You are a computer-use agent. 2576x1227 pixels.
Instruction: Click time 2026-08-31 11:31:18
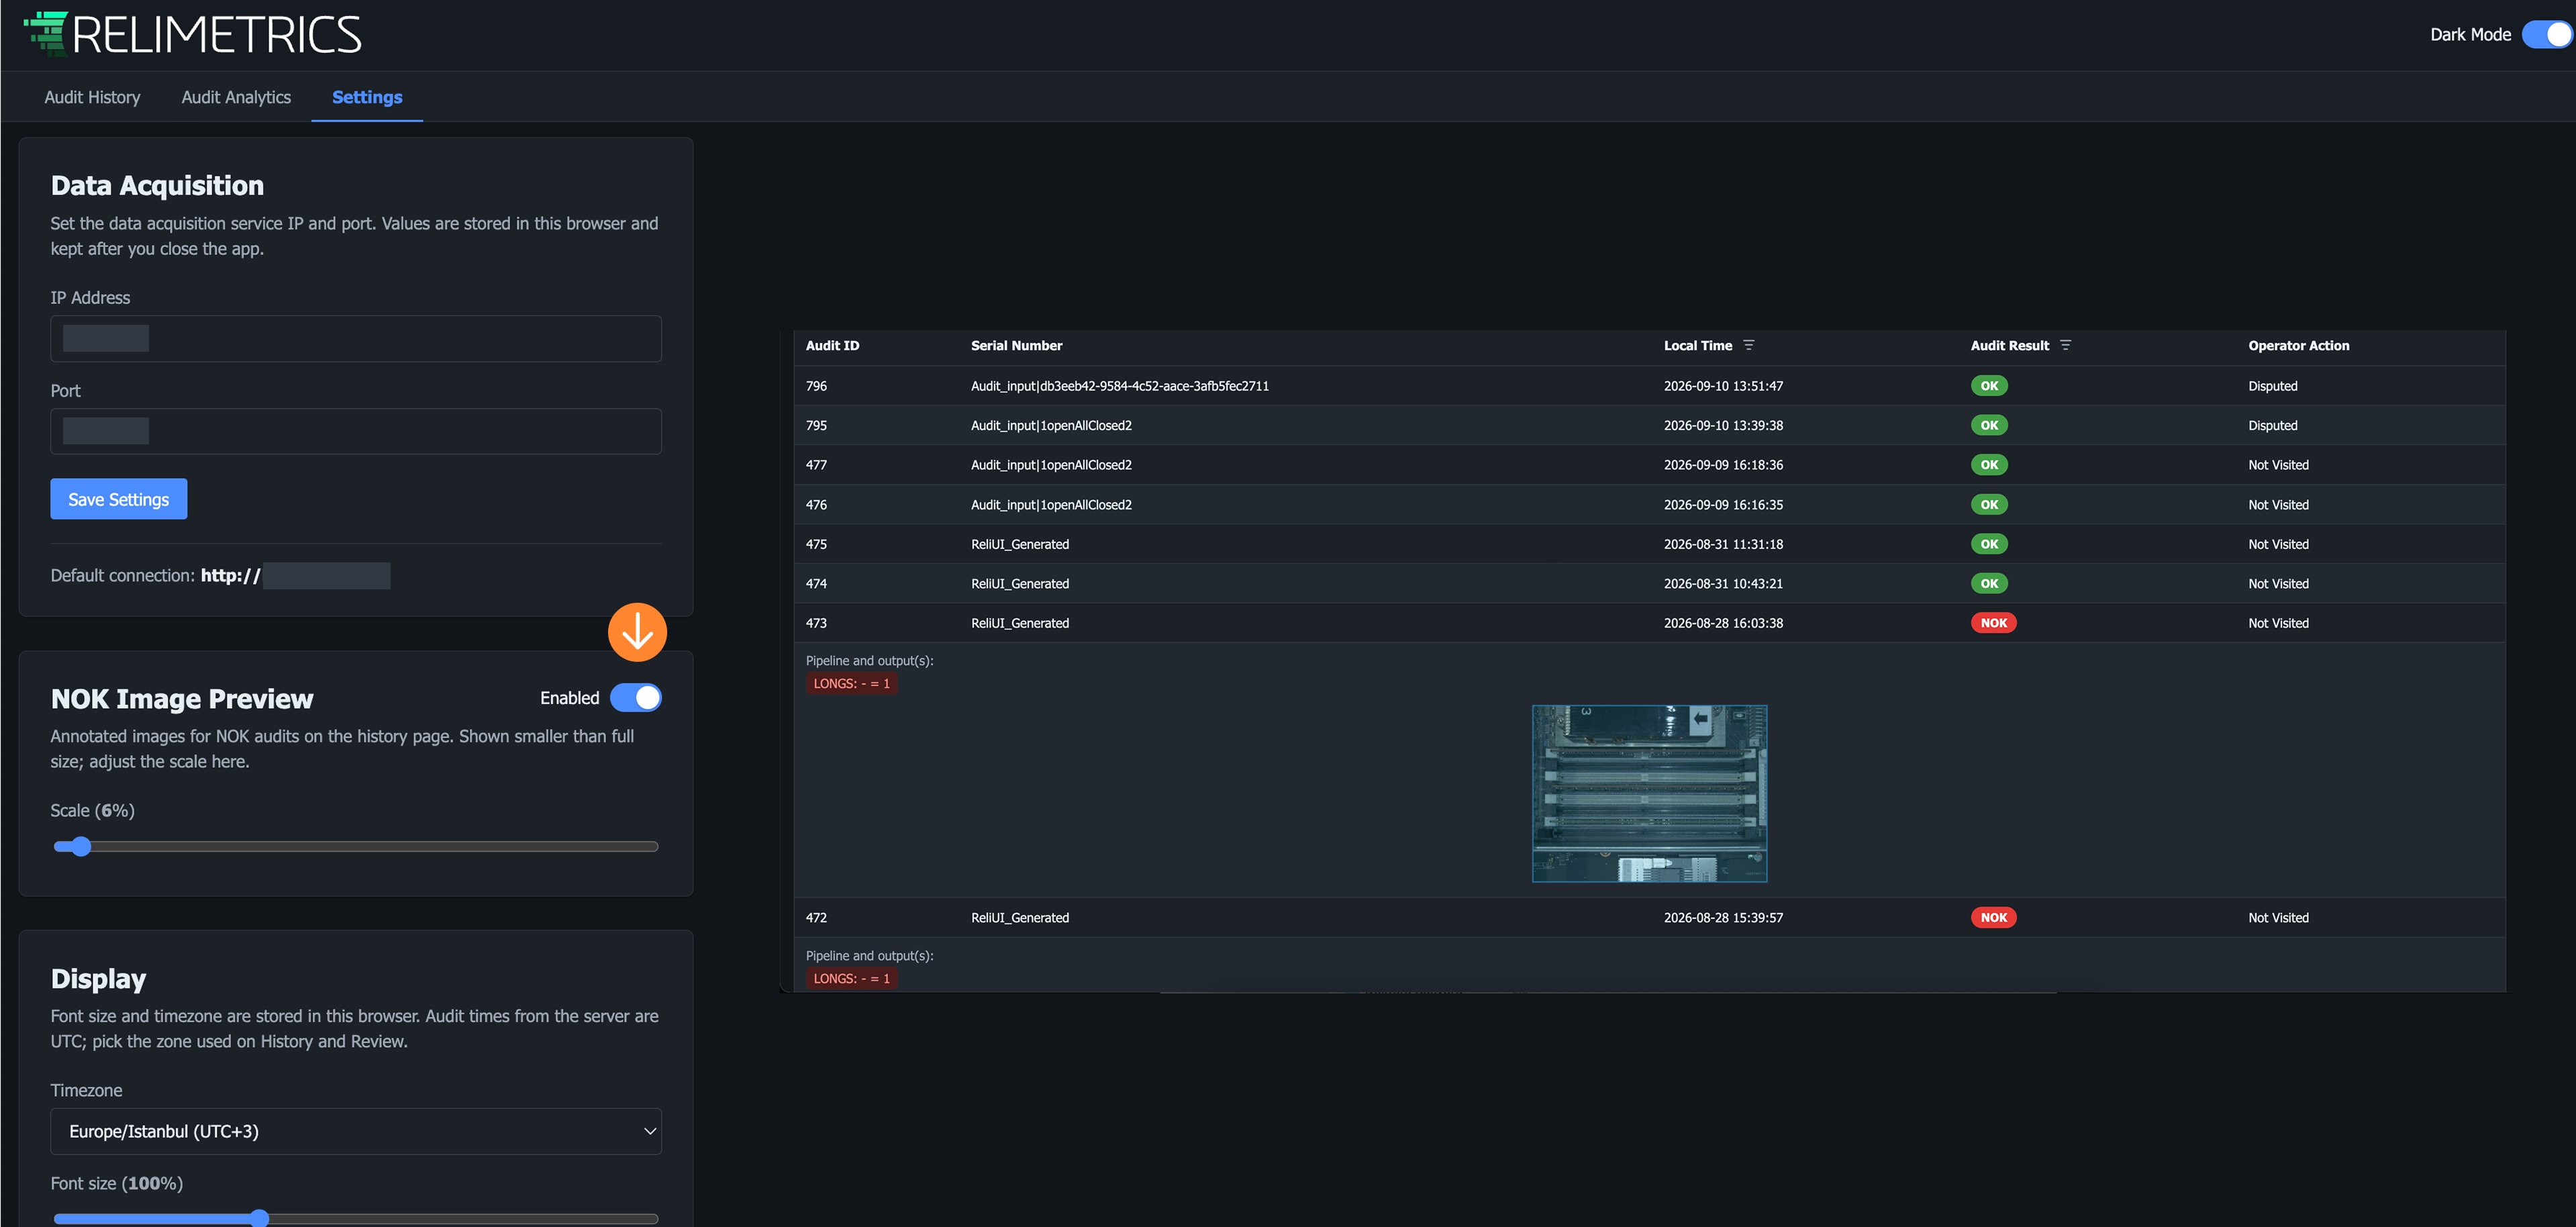coord(1723,544)
